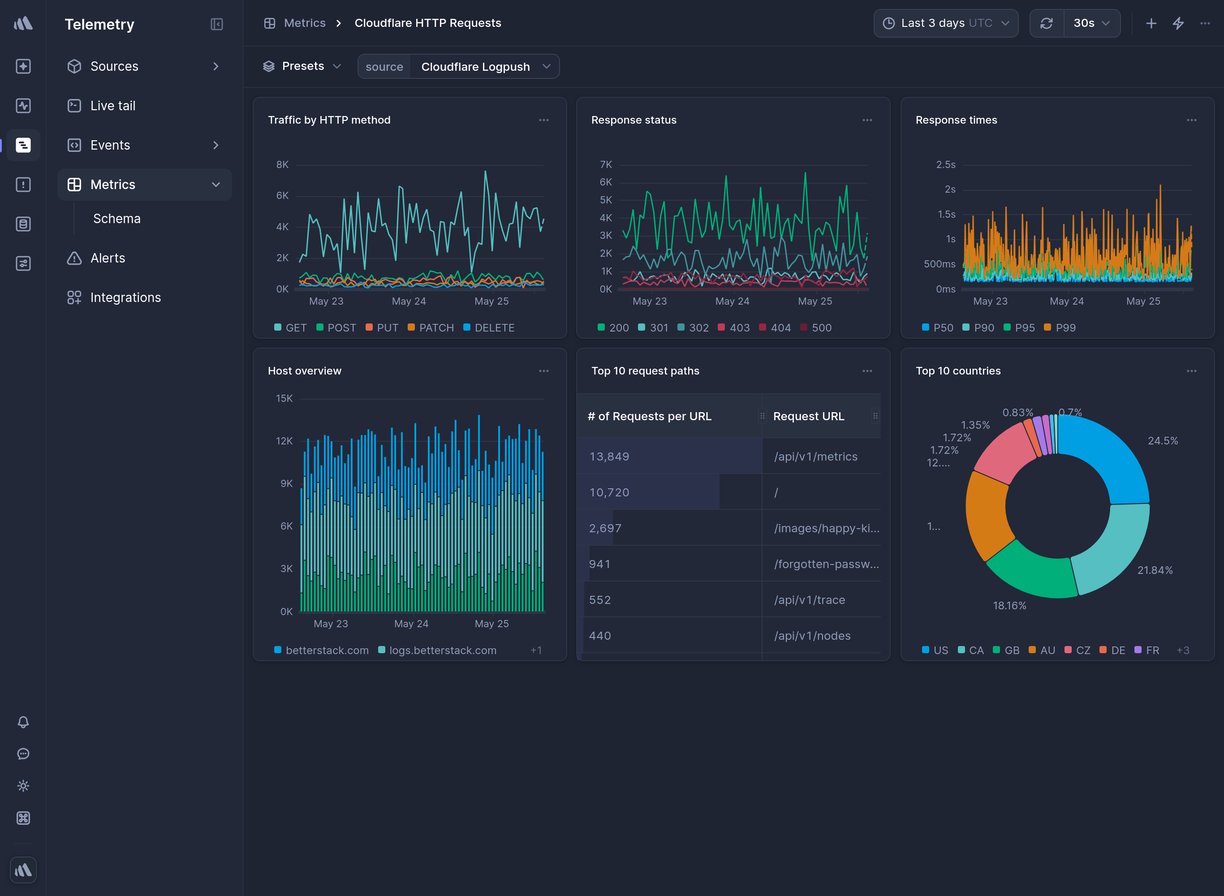
Task: Toggle AU in countries legend
Action: click(1041, 650)
